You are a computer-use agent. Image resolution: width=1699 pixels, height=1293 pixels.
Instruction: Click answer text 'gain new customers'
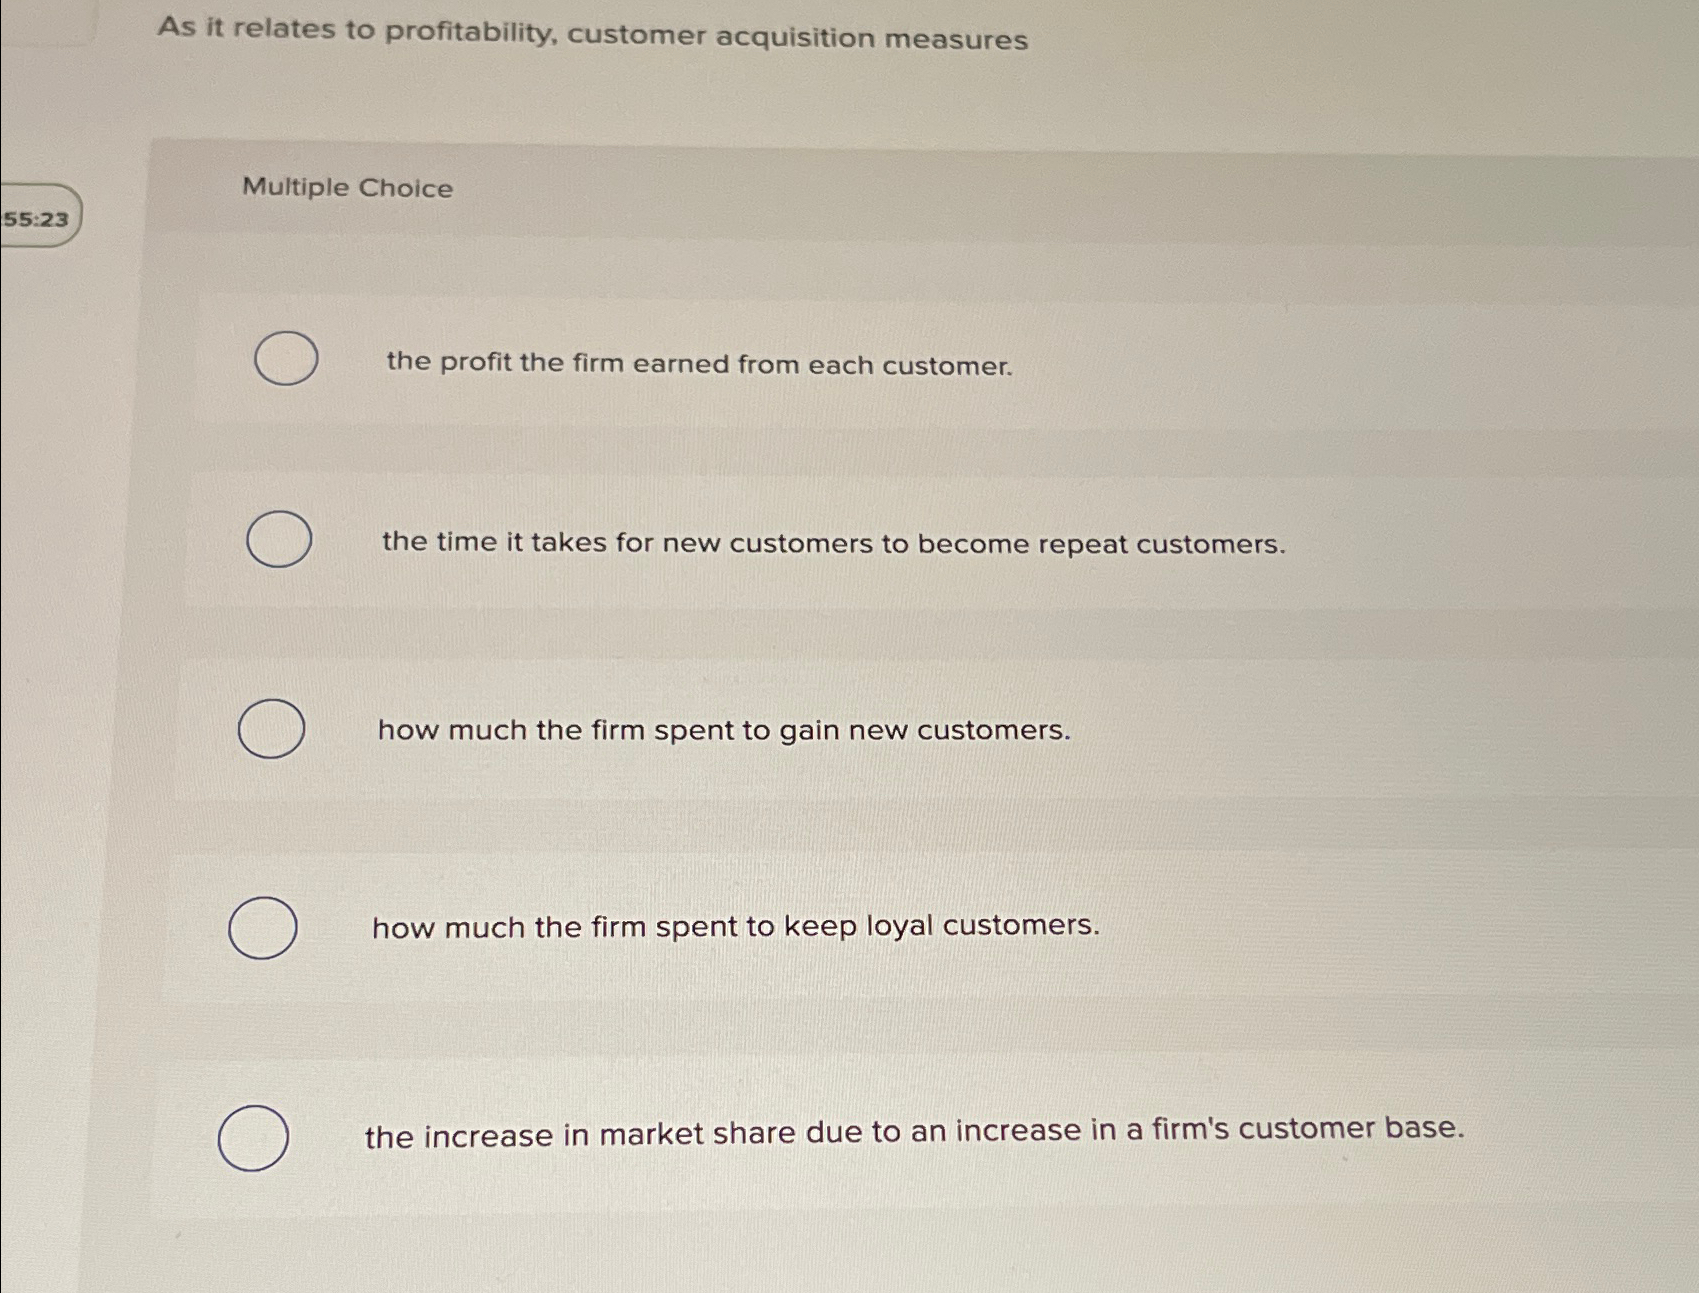[724, 731]
